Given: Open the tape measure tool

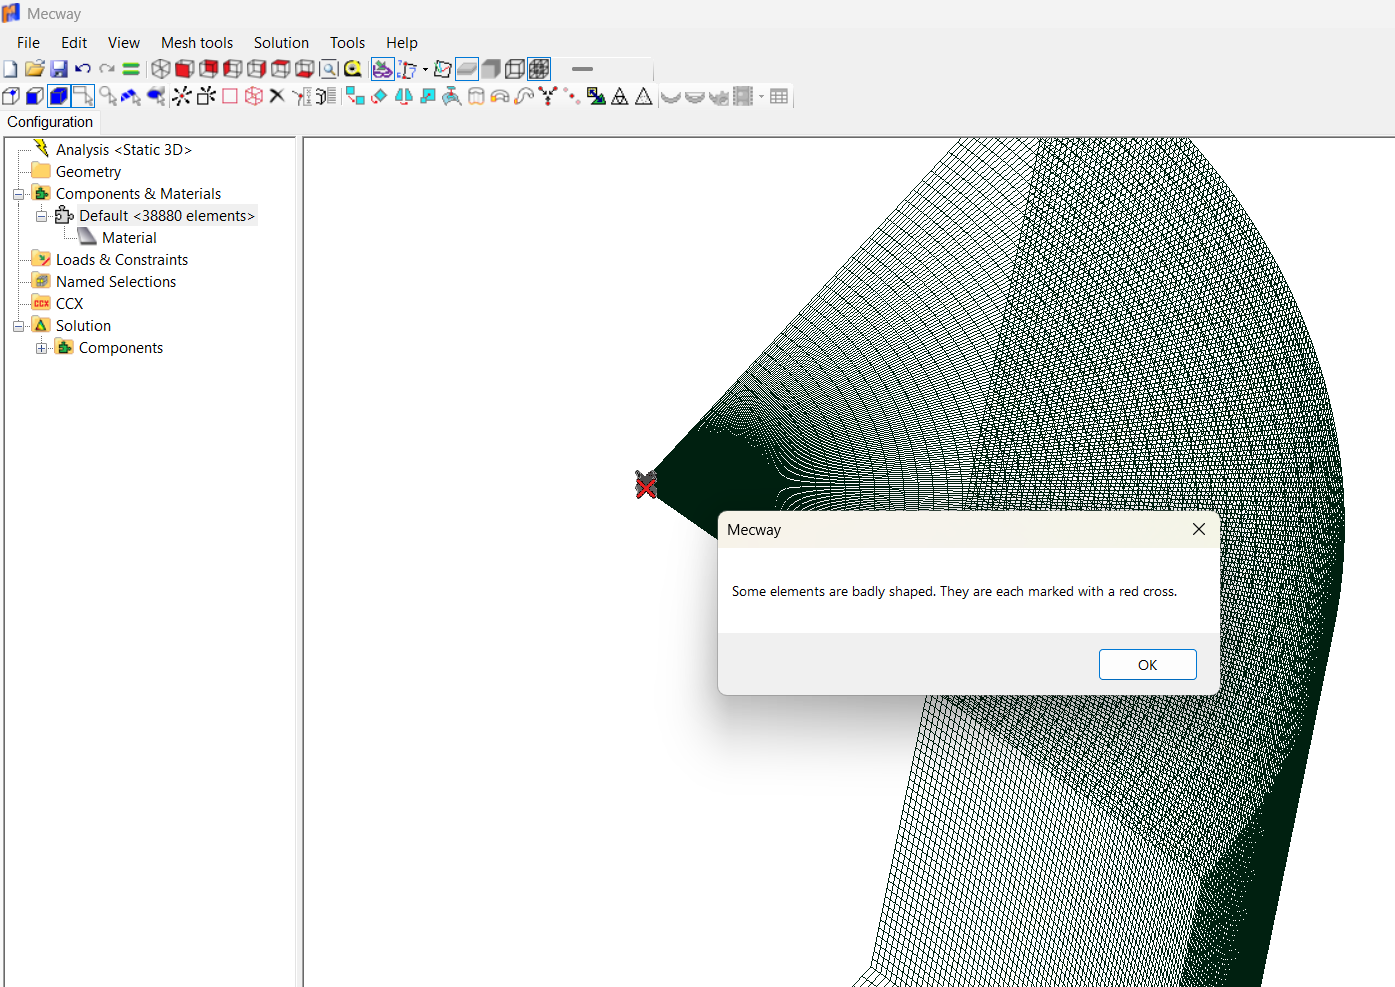Looking at the screenshot, I should pos(353,69).
